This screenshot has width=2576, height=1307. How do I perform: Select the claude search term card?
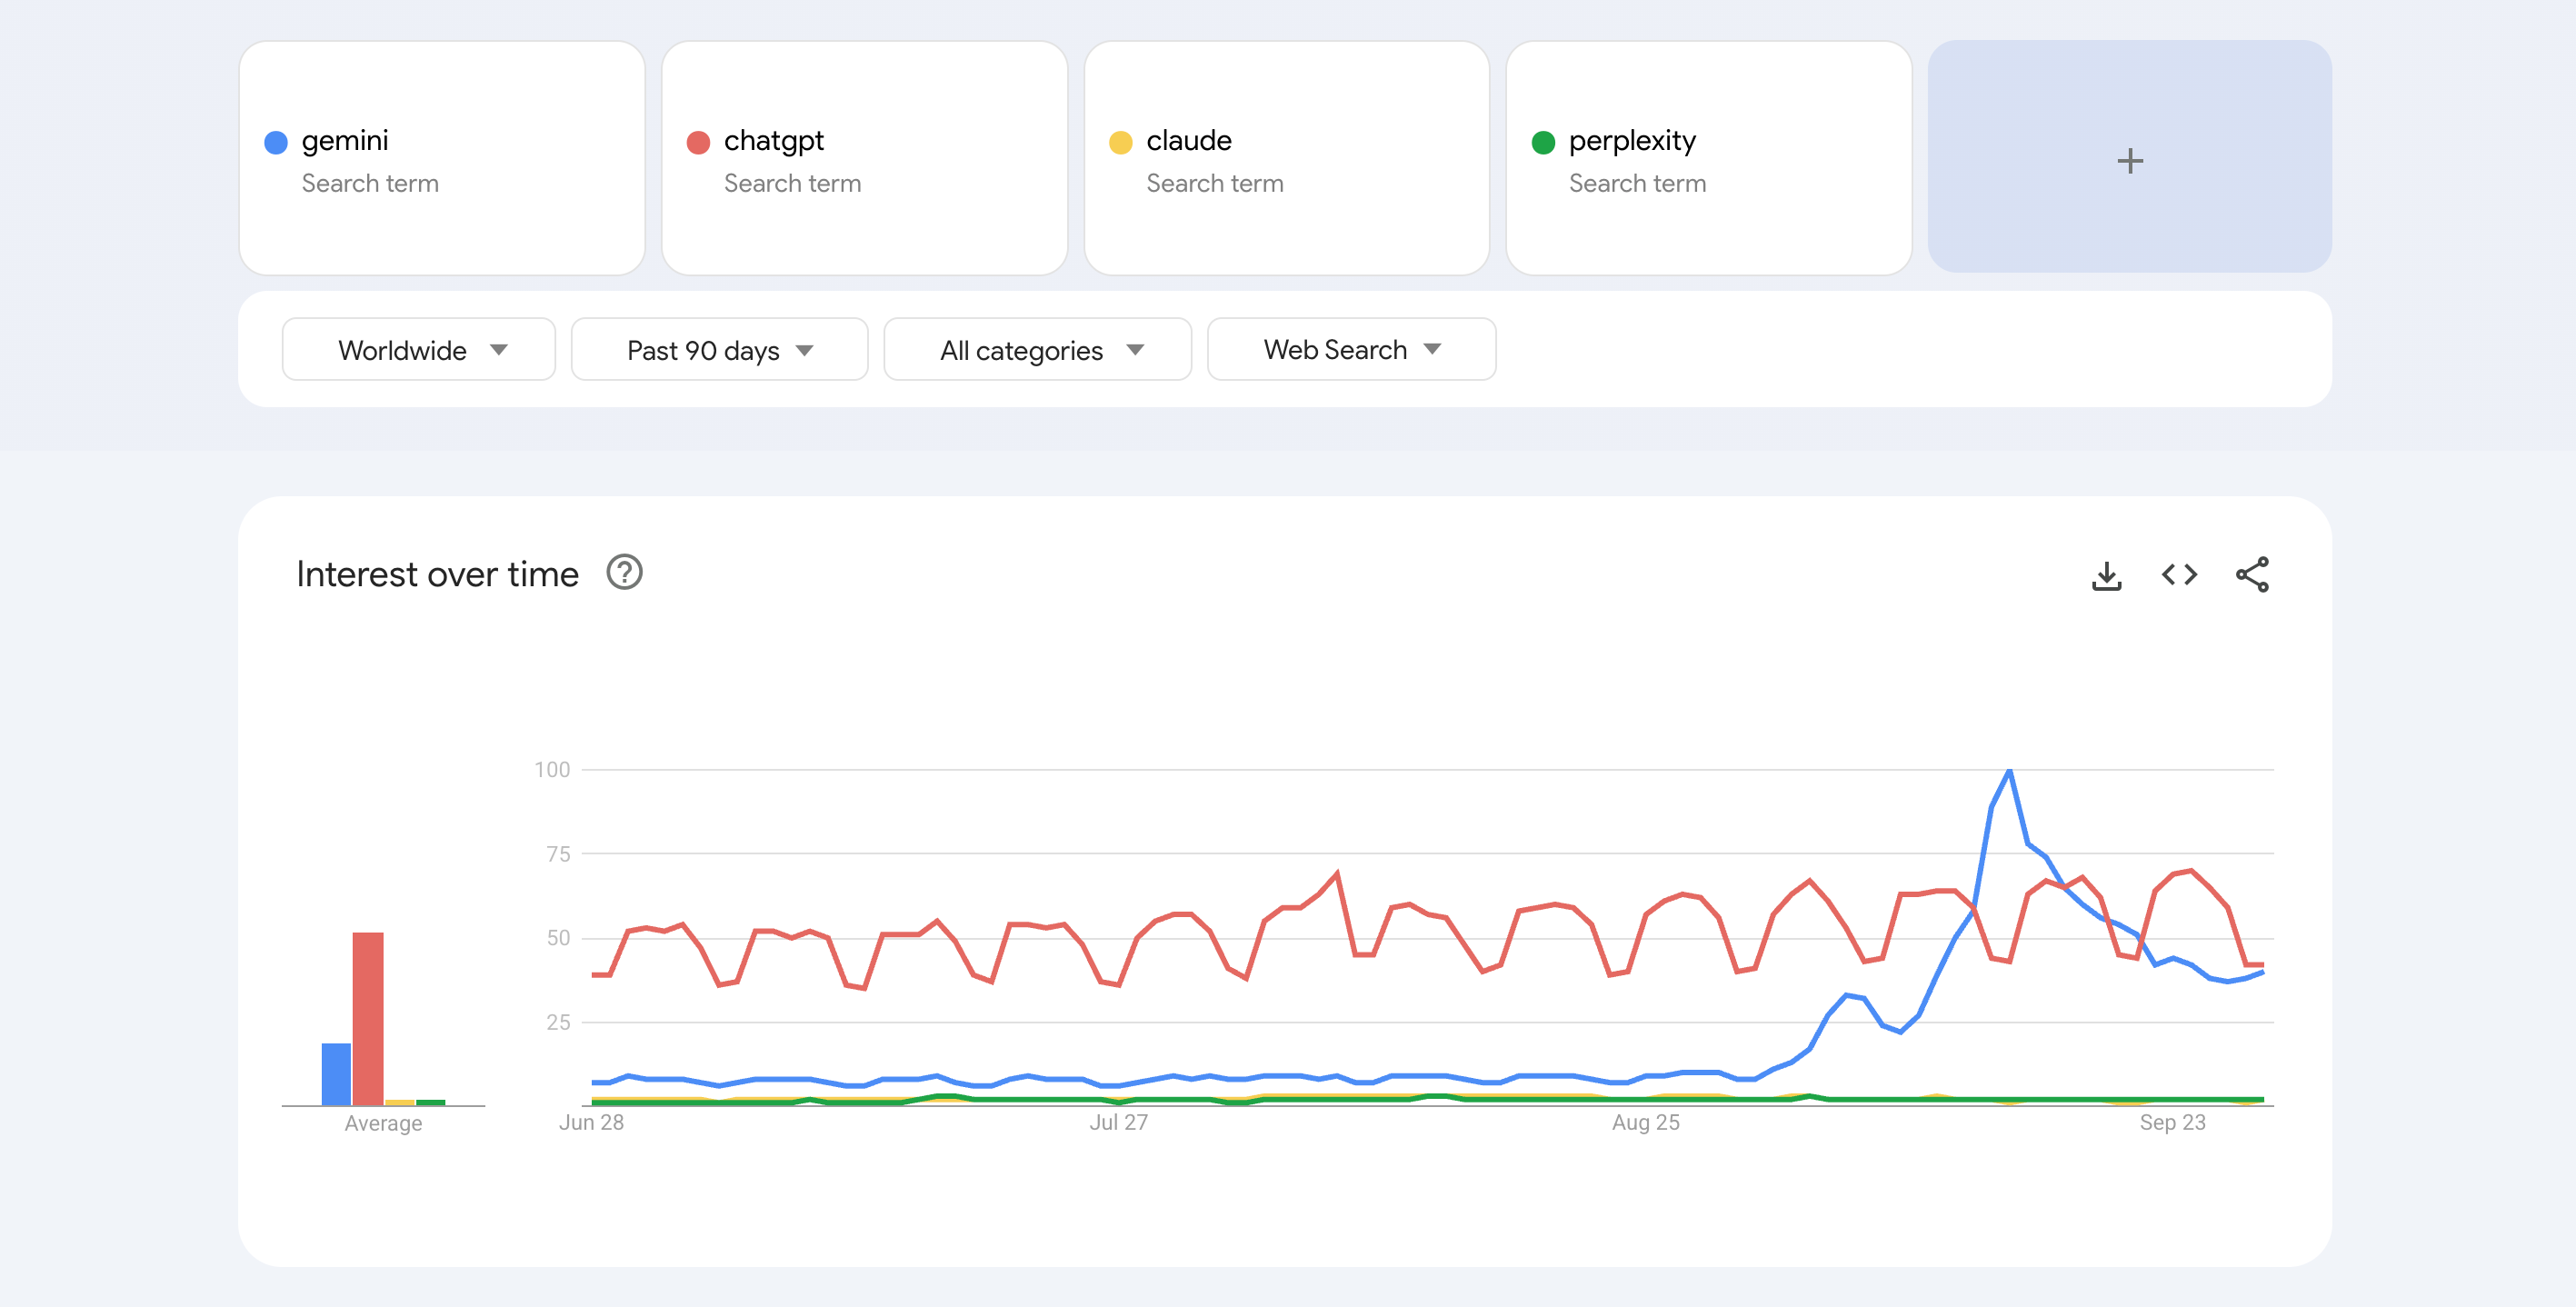pyautogui.click(x=1286, y=158)
